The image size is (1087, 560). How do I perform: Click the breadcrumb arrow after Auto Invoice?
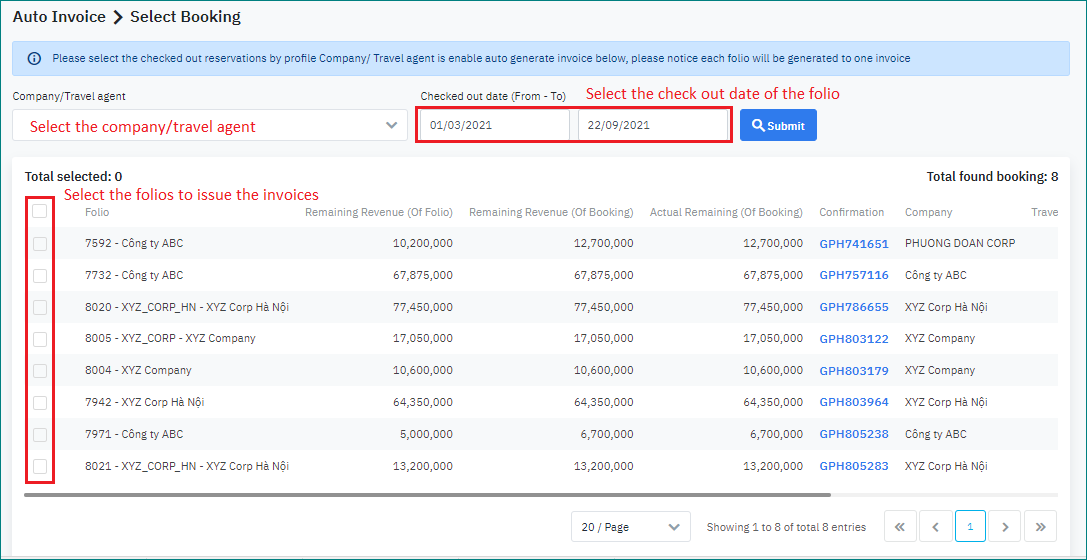(116, 17)
